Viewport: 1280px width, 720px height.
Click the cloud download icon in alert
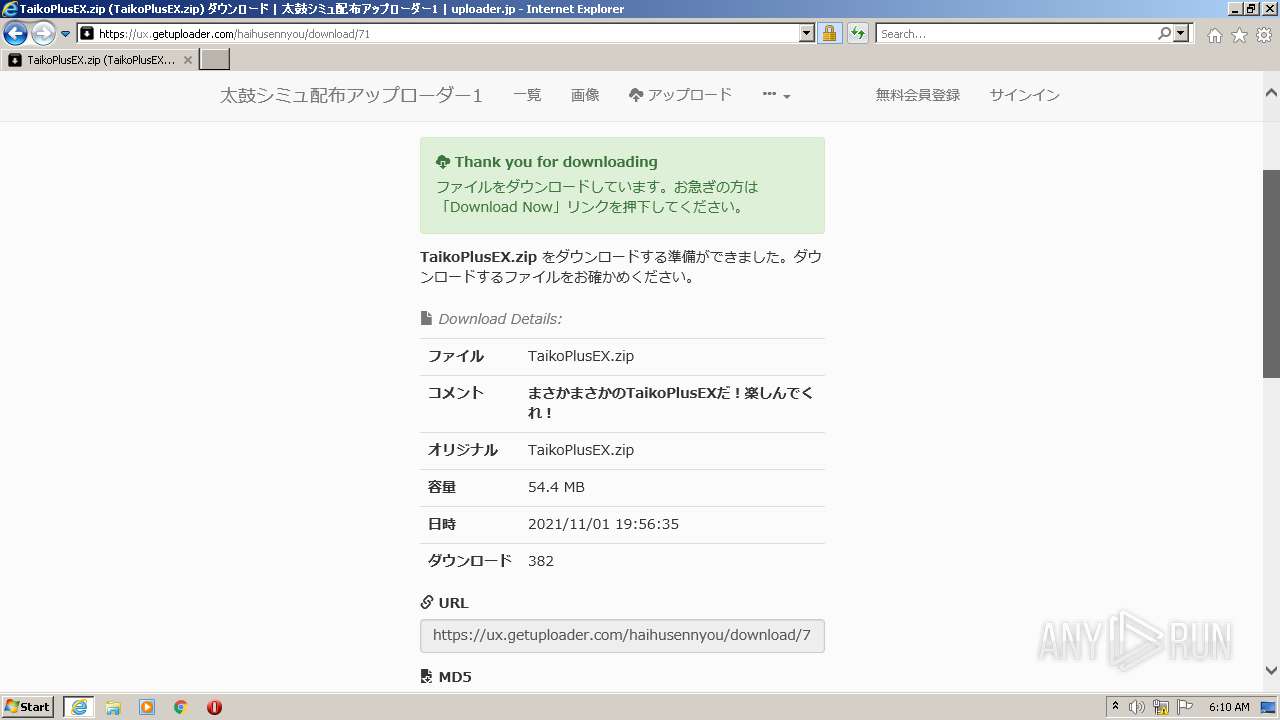click(443, 162)
